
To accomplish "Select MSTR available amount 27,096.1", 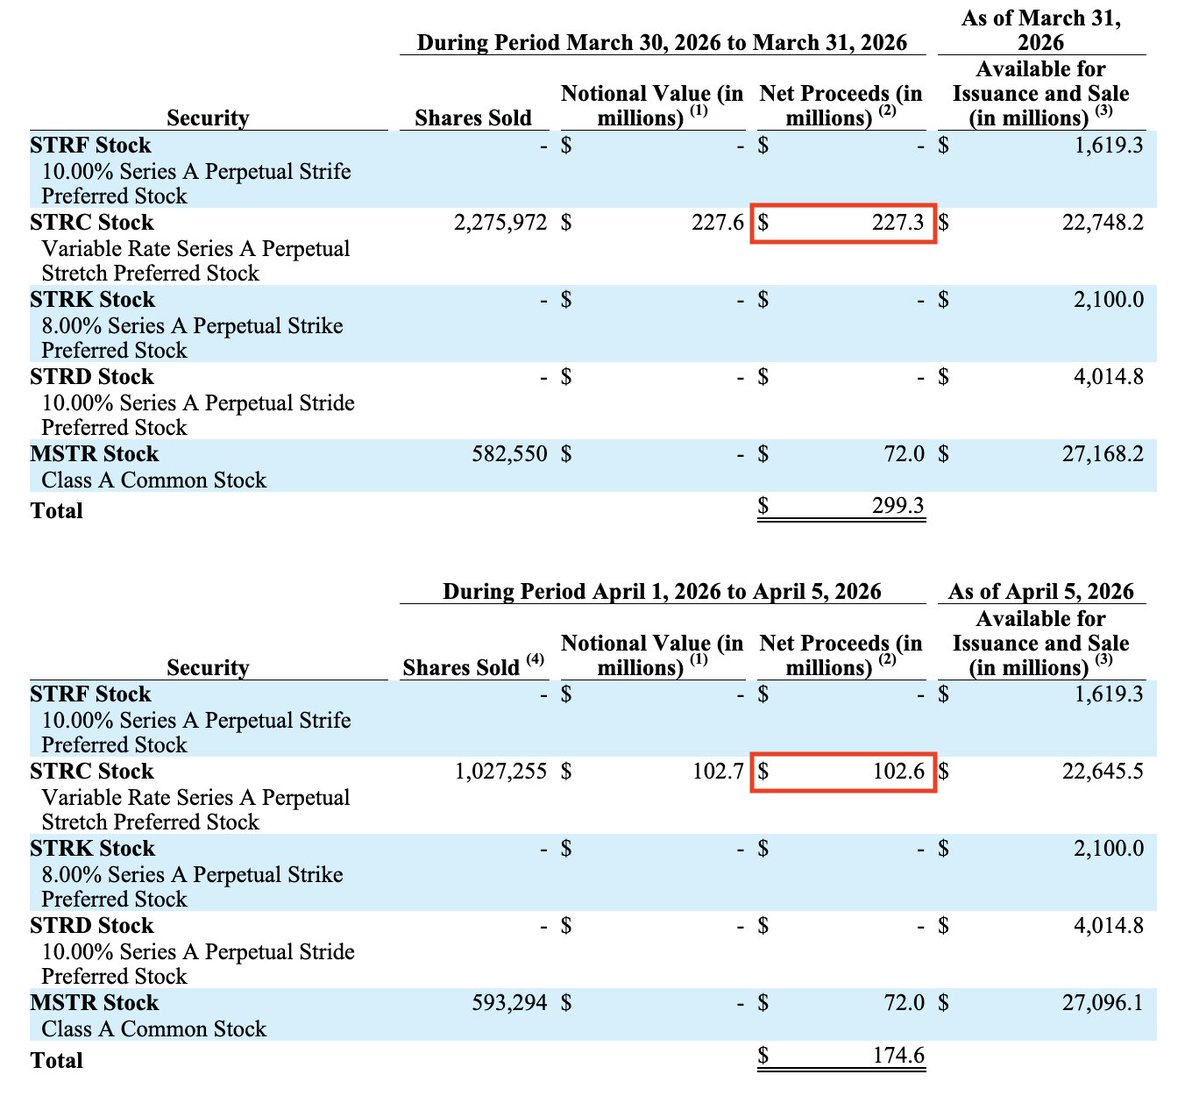I will coord(1103,1003).
